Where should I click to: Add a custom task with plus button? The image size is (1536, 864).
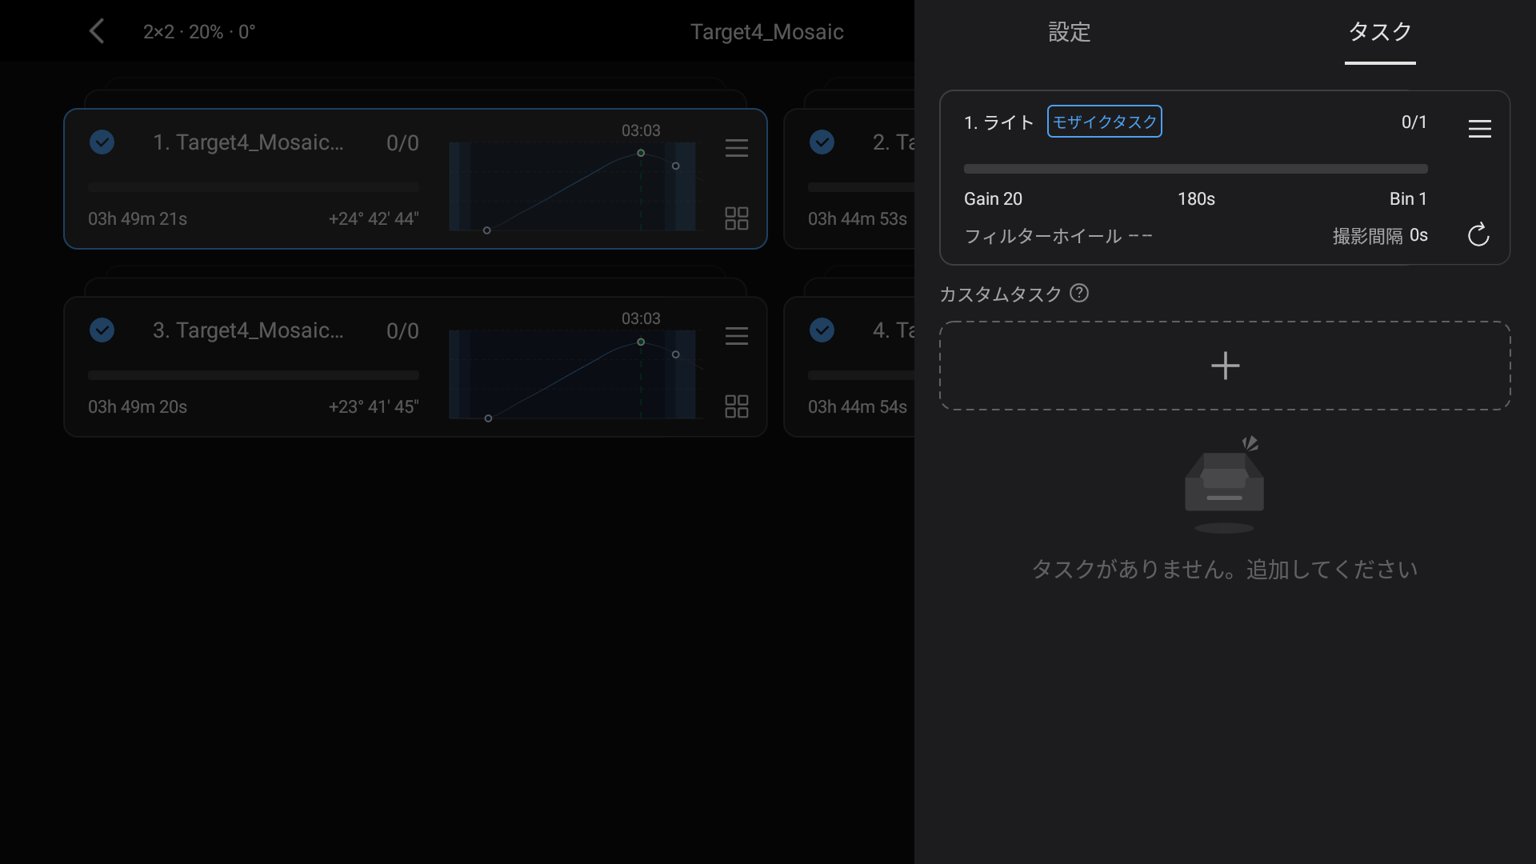[1225, 366]
